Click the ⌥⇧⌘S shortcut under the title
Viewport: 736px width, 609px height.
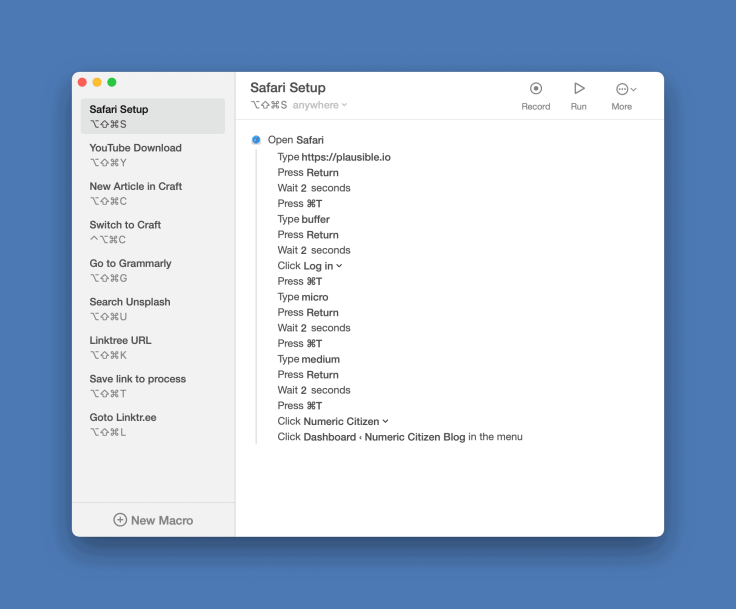click(x=269, y=105)
